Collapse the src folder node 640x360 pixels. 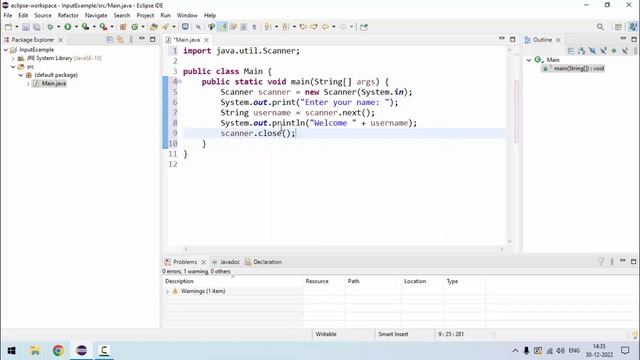13,67
